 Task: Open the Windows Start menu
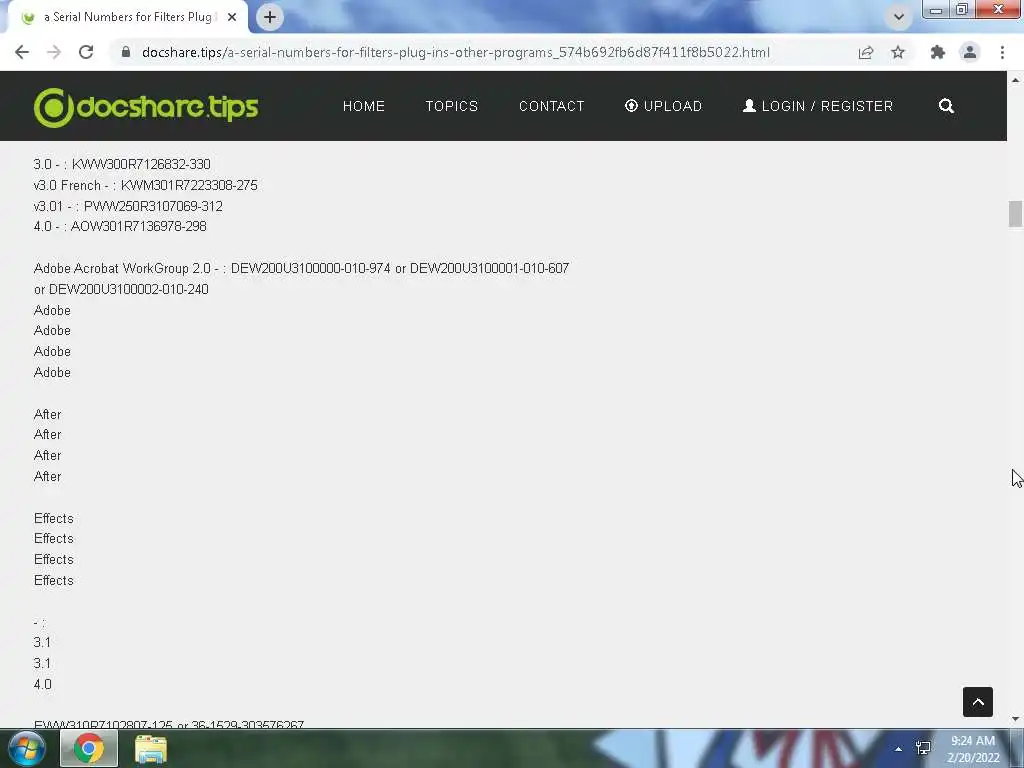click(26, 748)
